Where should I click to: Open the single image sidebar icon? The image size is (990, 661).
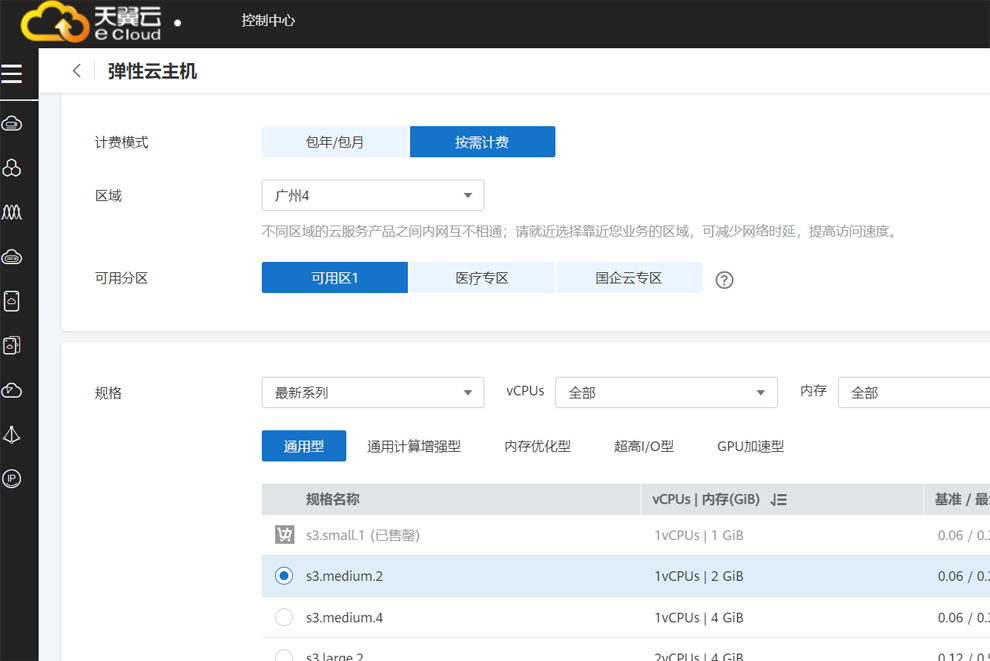coord(11,301)
